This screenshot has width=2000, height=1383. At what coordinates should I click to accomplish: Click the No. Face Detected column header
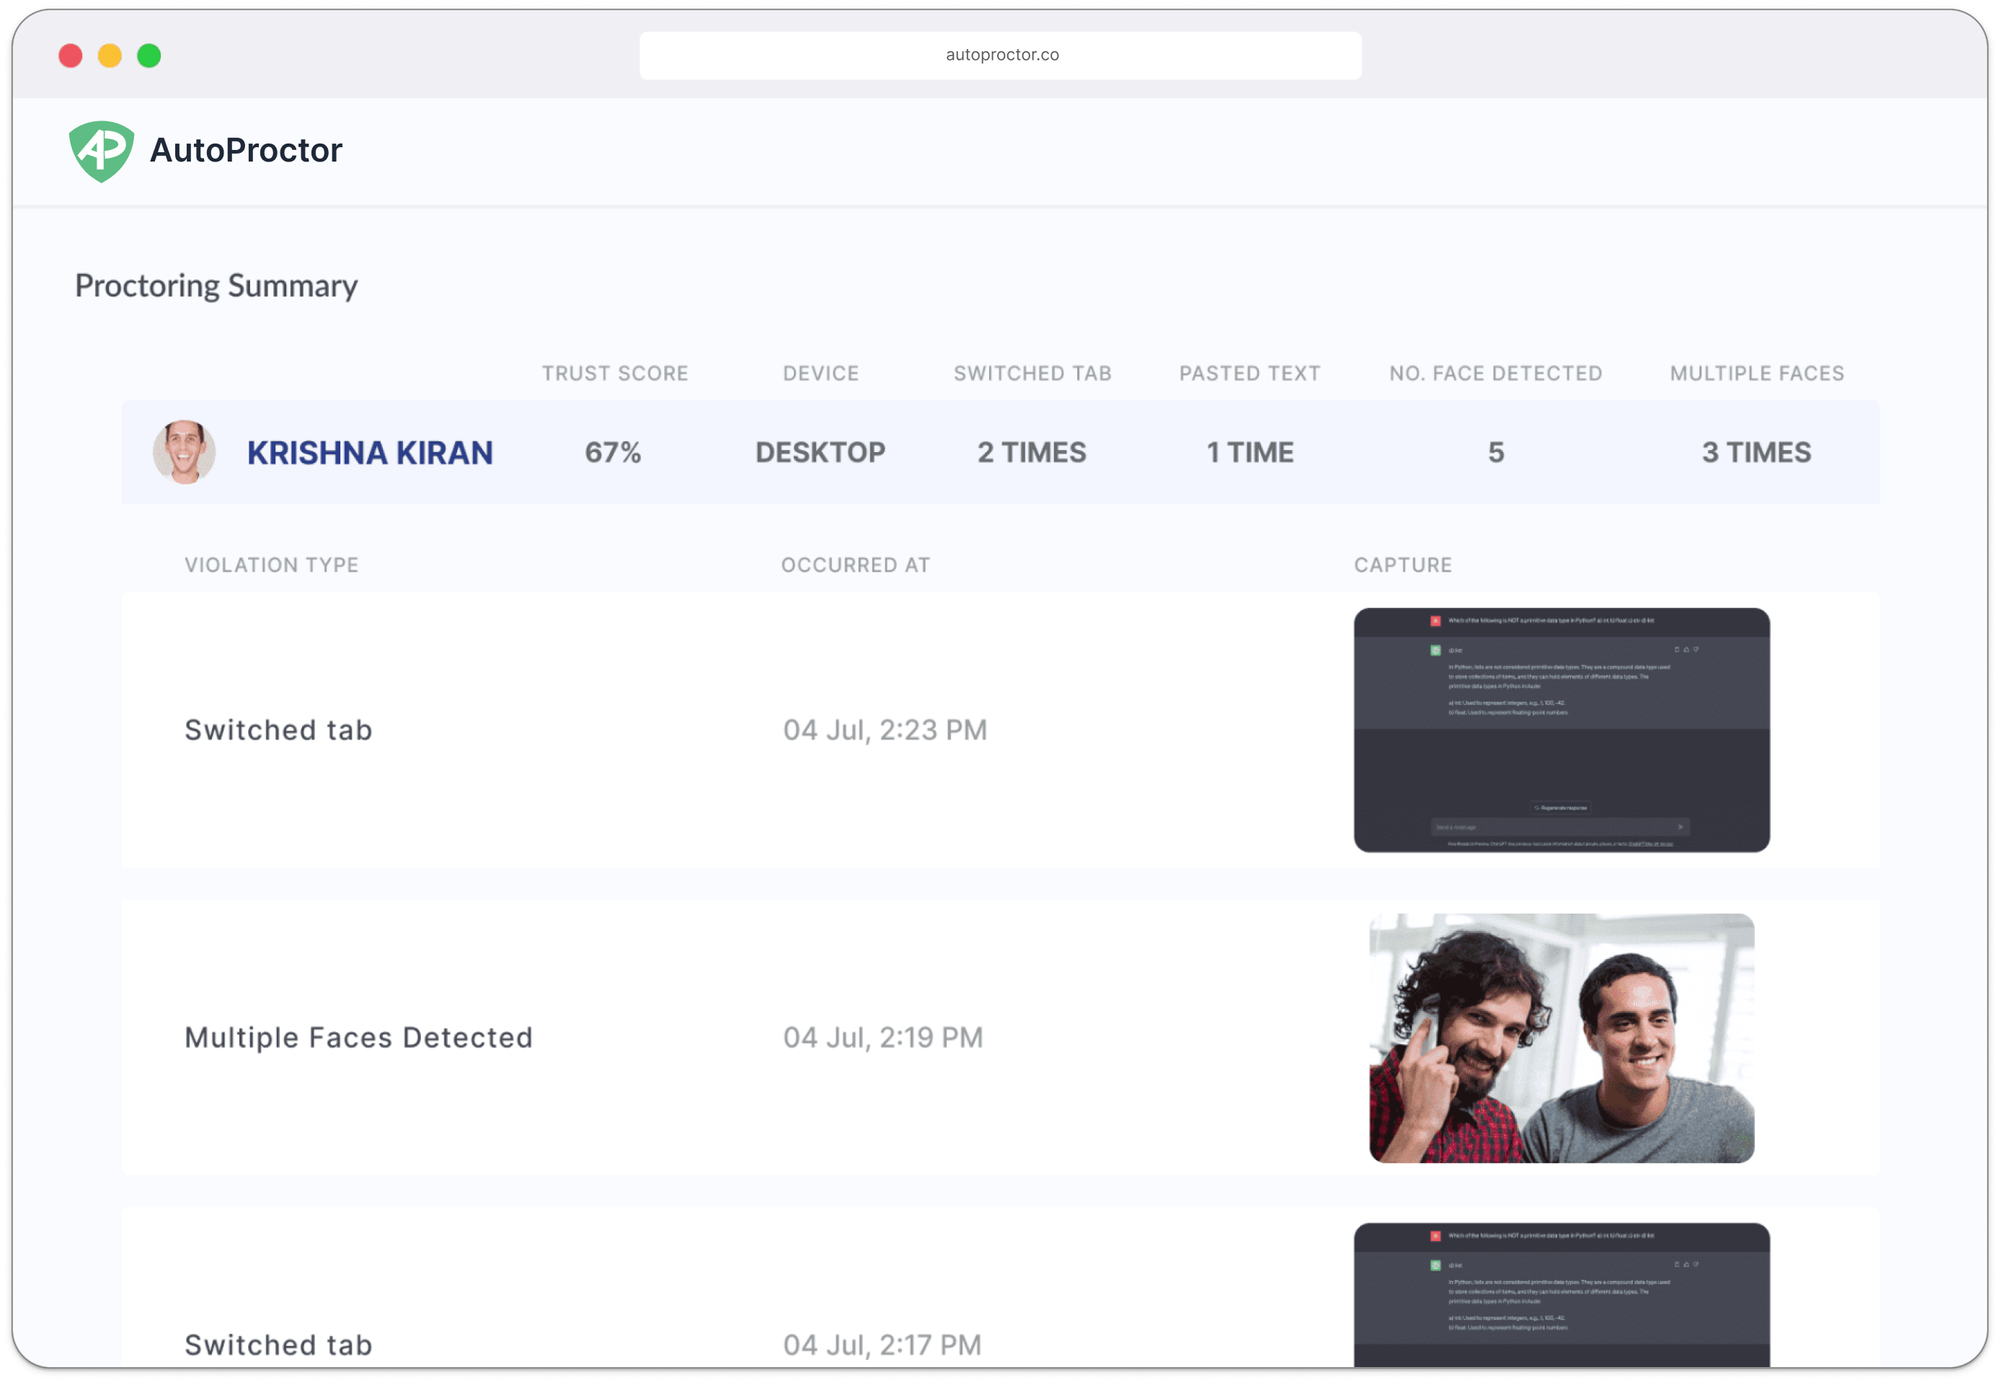pyautogui.click(x=1494, y=374)
